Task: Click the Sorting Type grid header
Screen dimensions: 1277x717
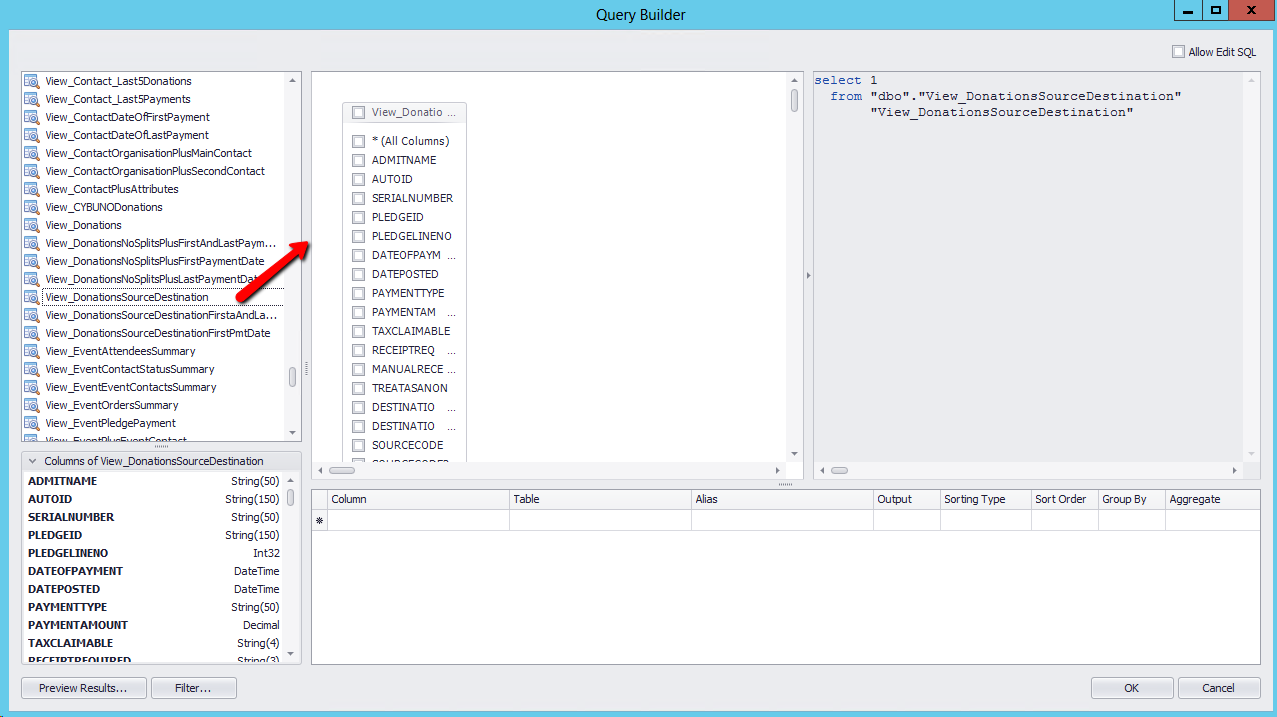Action: pos(985,499)
